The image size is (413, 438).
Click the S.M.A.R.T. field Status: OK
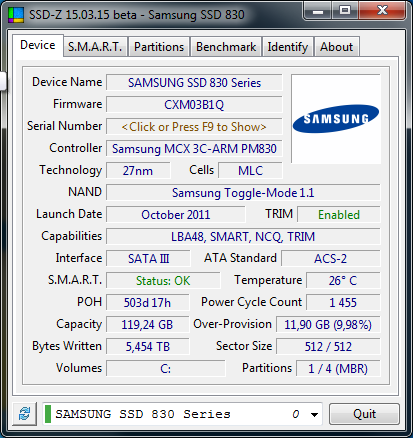(x=163, y=281)
